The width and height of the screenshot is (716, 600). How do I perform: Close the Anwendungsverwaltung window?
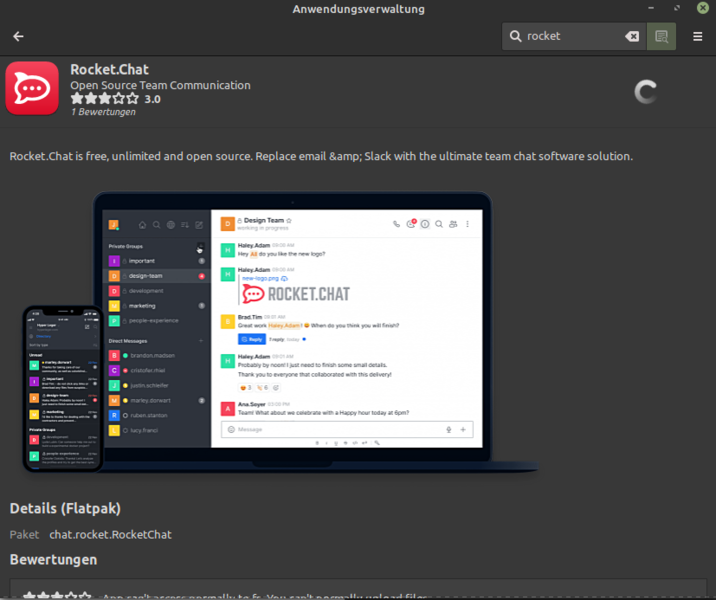click(x=703, y=8)
